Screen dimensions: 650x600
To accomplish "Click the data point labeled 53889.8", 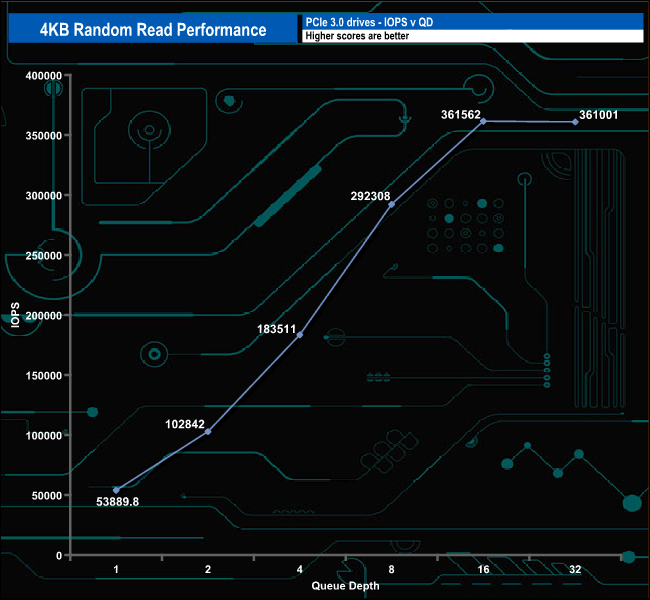I will coord(116,490).
